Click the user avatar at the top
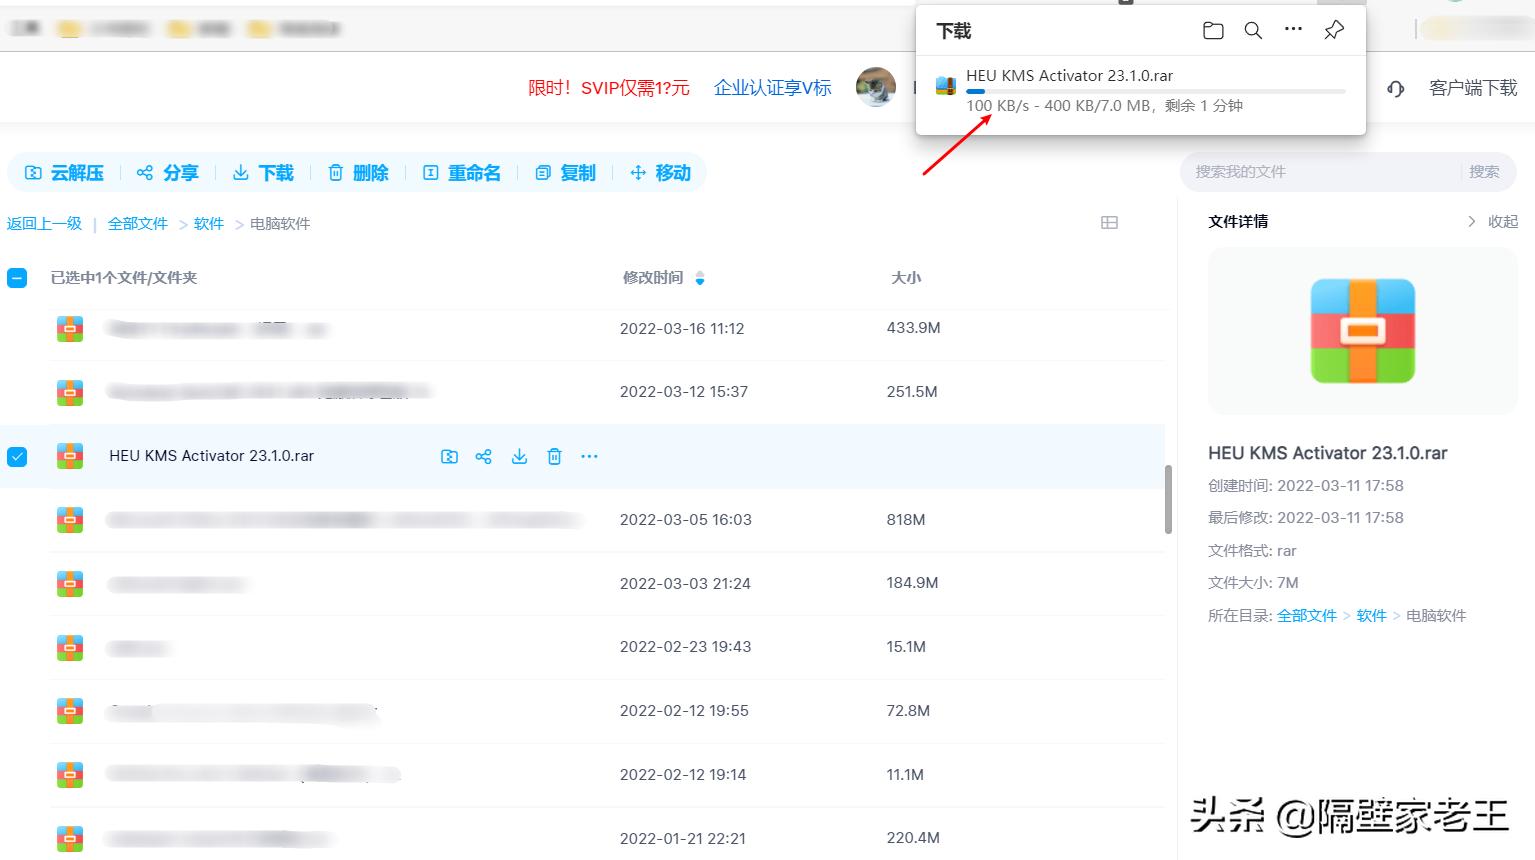 coord(875,87)
